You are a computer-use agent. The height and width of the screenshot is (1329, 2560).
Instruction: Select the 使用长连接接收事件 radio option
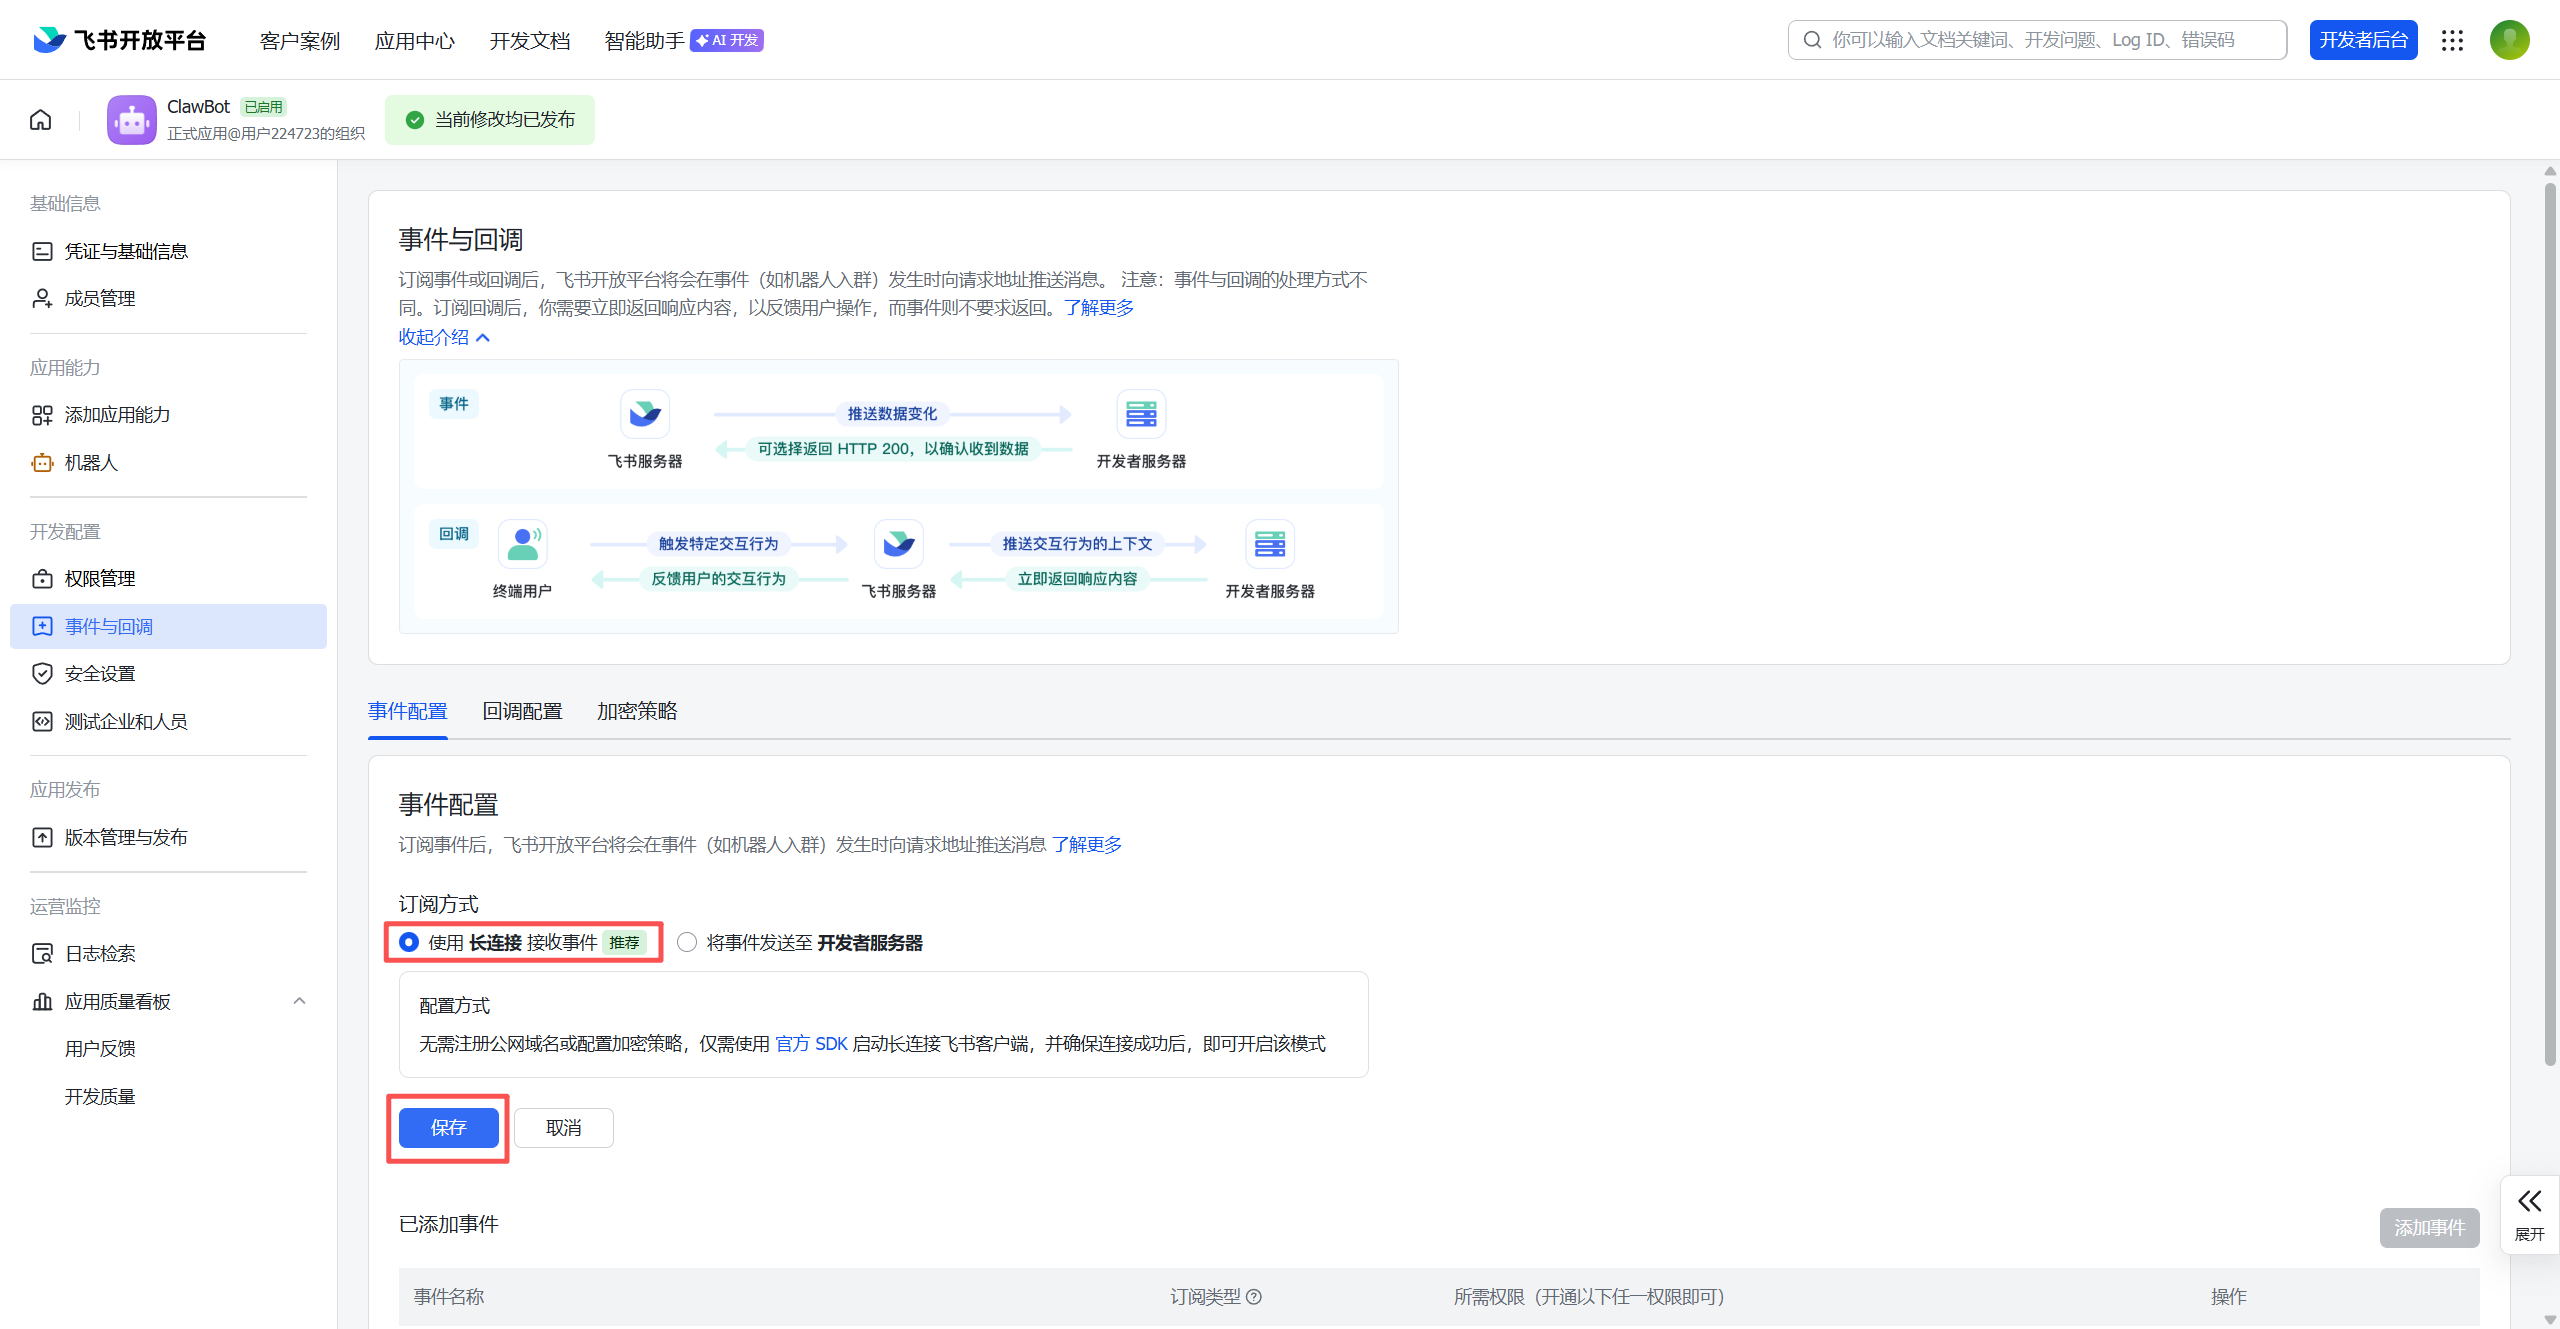coord(409,943)
